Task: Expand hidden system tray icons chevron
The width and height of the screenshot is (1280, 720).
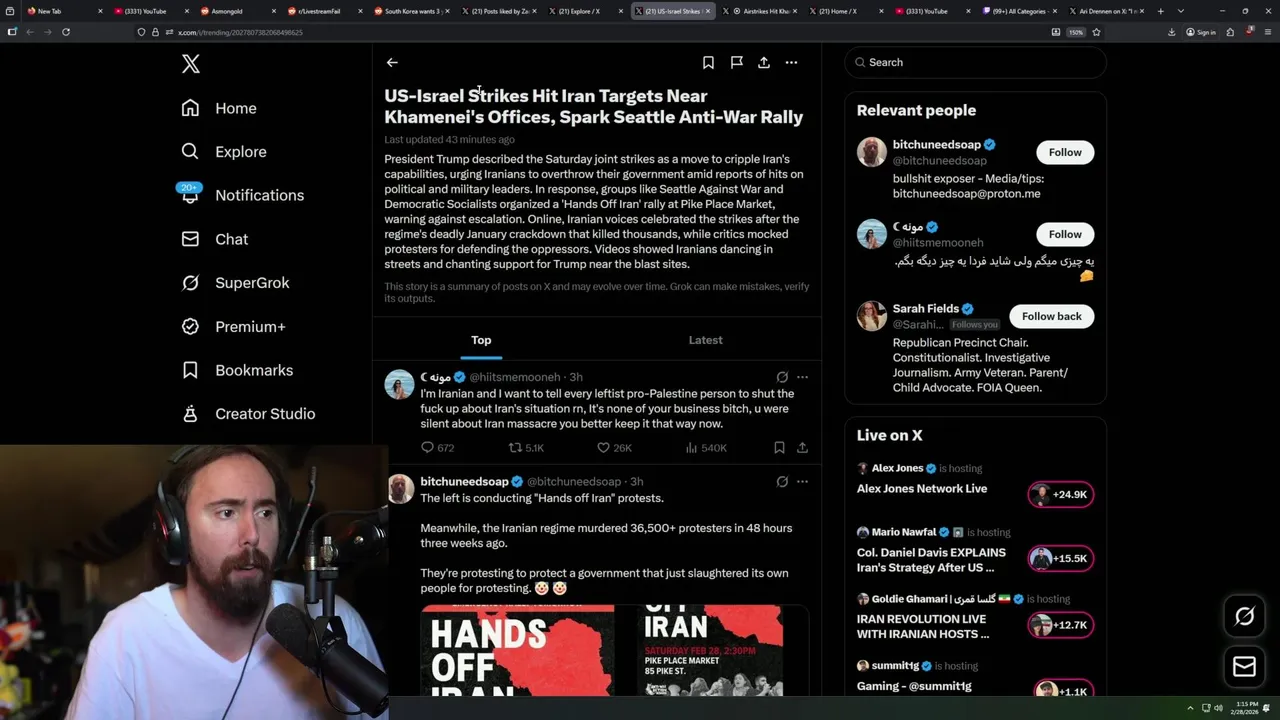Action: coord(1190,708)
